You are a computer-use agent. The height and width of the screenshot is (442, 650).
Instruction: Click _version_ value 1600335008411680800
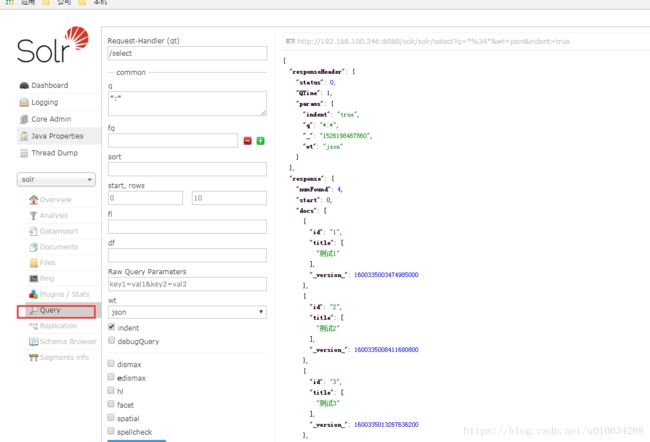pos(386,350)
